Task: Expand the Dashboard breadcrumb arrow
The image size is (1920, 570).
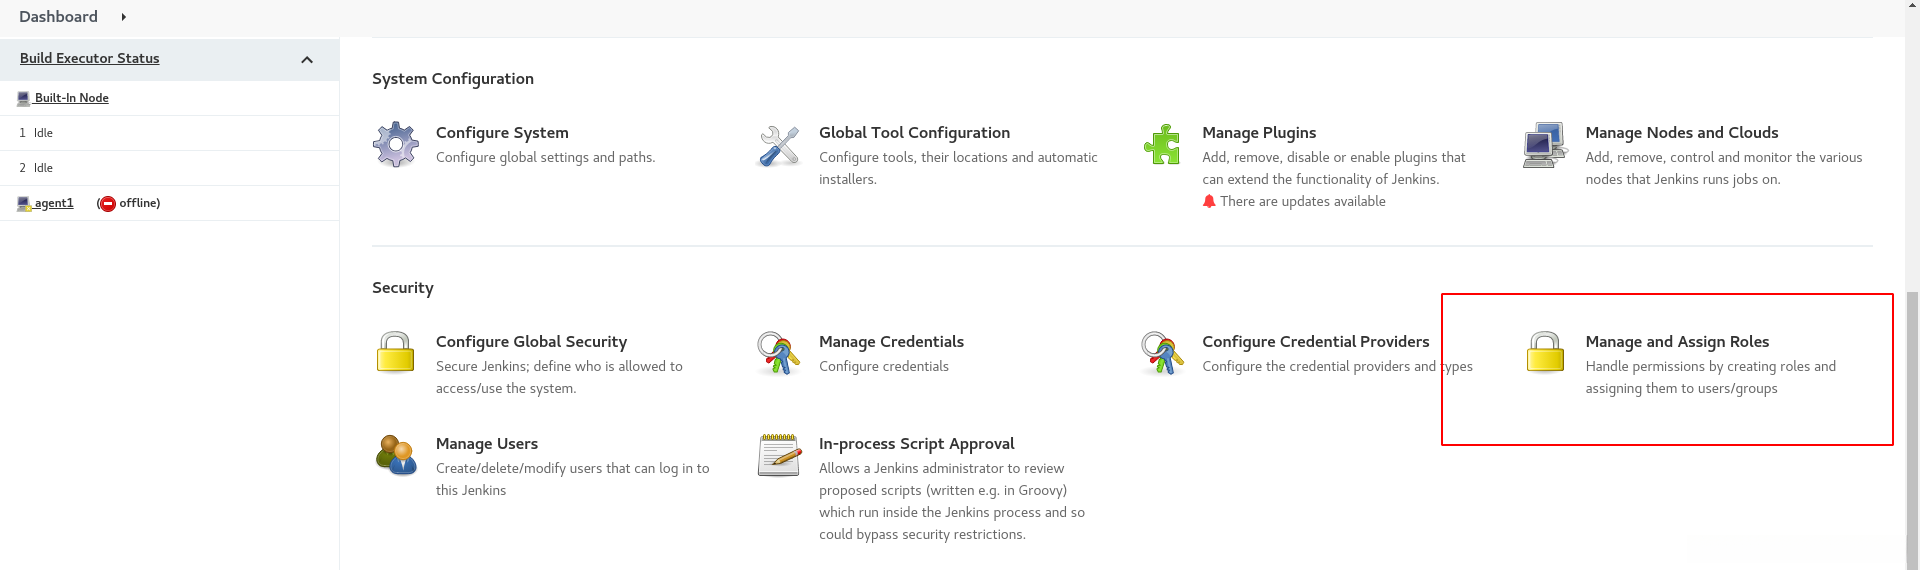Action: click(x=123, y=17)
